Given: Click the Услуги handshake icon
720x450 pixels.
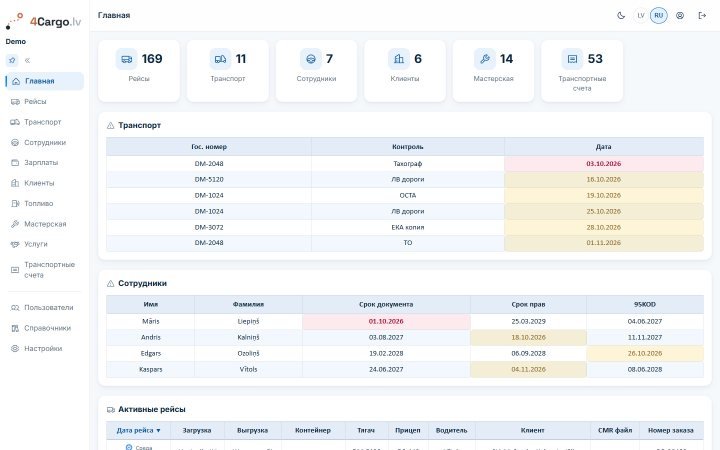Looking at the screenshot, I should pos(15,244).
